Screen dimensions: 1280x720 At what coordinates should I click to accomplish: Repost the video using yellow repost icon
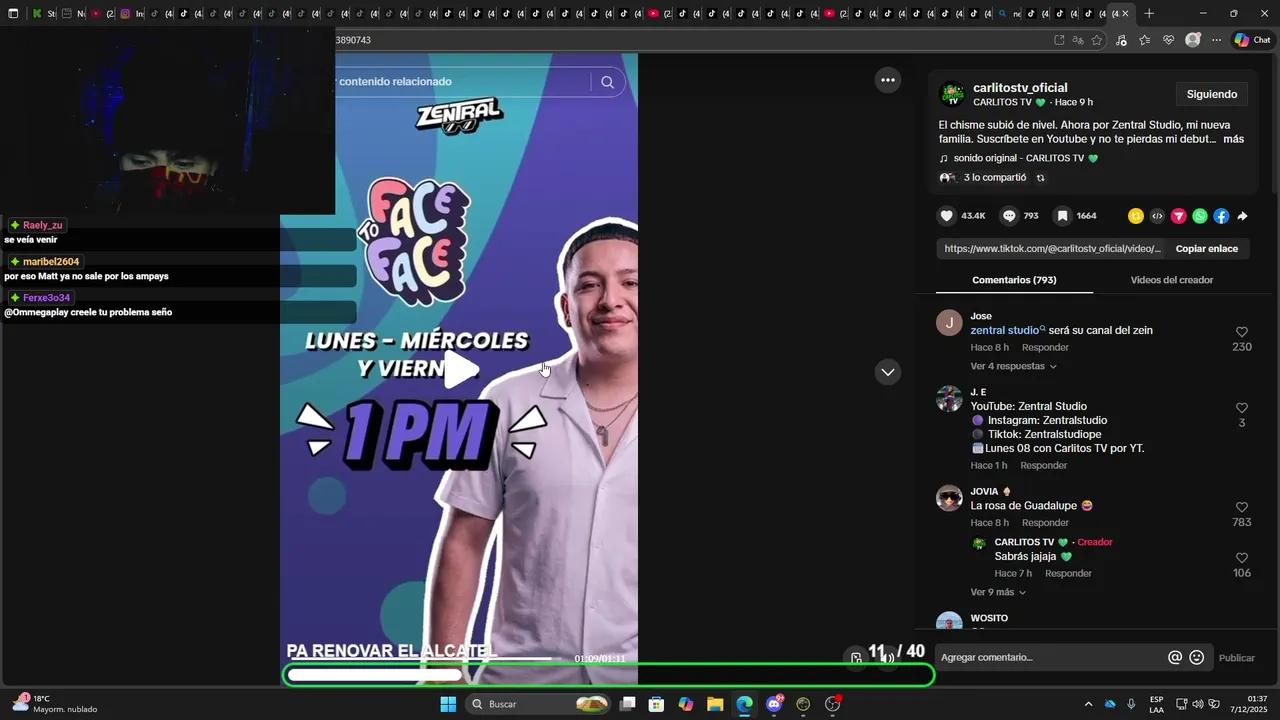(x=1136, y=216)
